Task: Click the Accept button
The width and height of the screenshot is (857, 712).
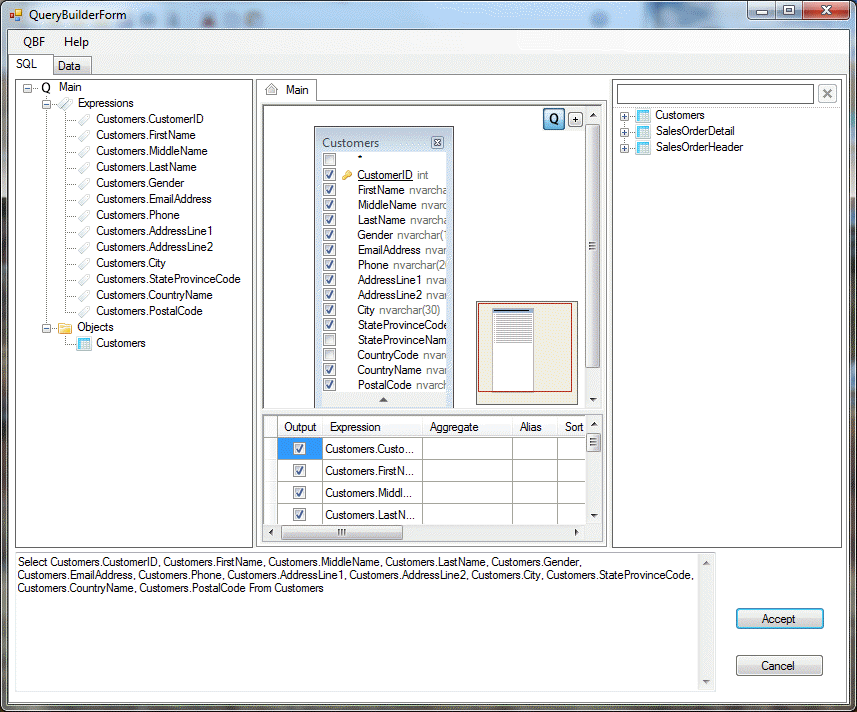Action: 779,619
